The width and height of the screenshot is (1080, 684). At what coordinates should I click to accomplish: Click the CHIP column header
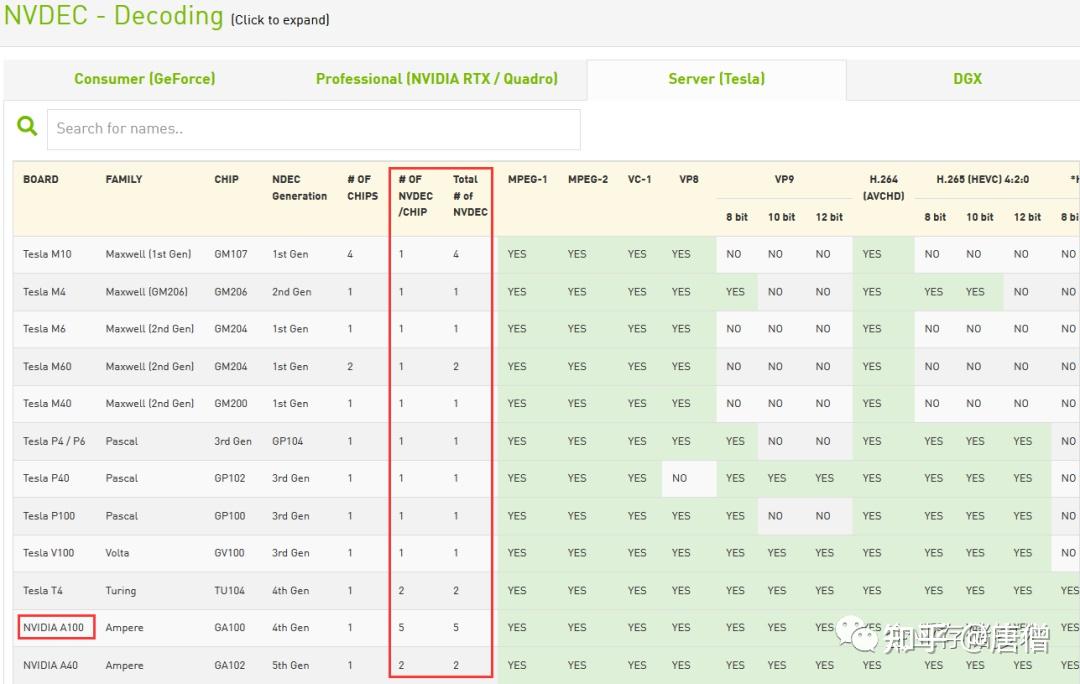click(x=226, y=179)
